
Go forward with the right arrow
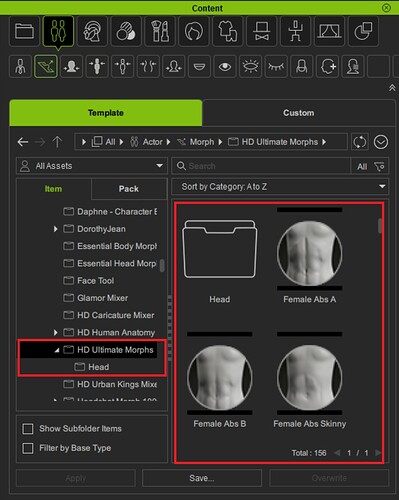click(40, 142)
